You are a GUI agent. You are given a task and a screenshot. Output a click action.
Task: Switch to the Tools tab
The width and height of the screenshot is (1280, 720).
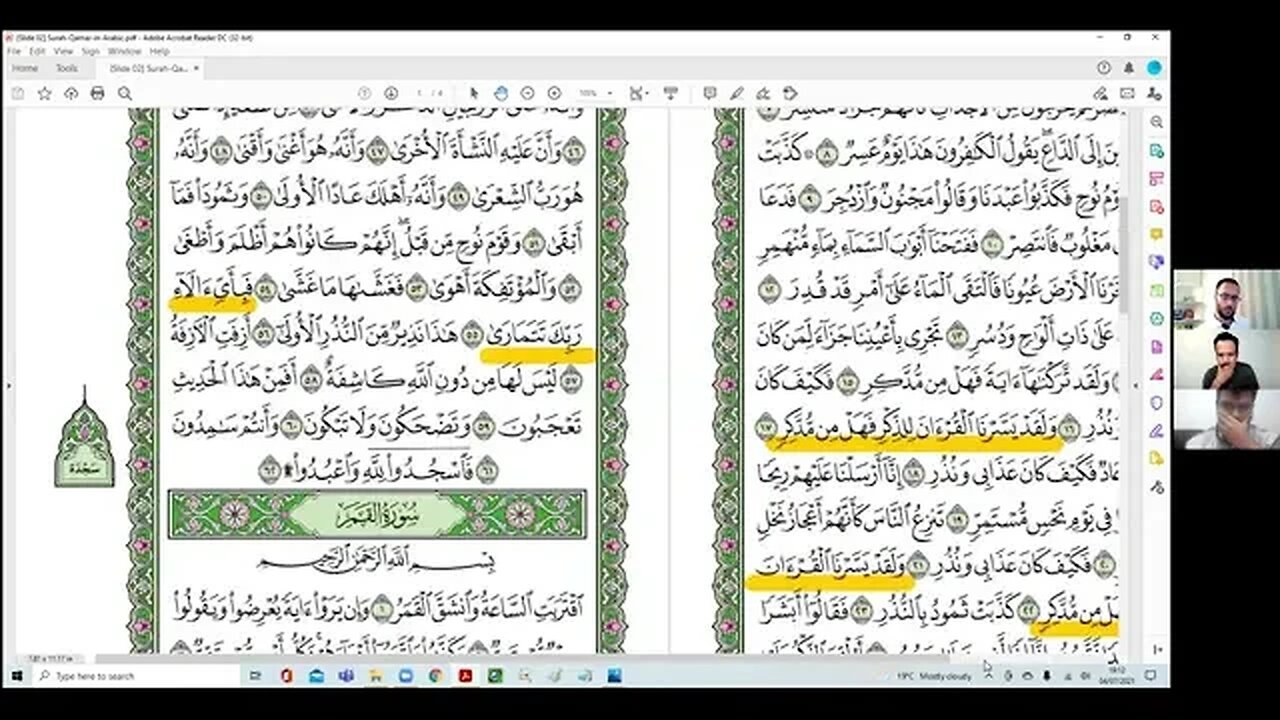pyautogui.click(x=66, y=68)
